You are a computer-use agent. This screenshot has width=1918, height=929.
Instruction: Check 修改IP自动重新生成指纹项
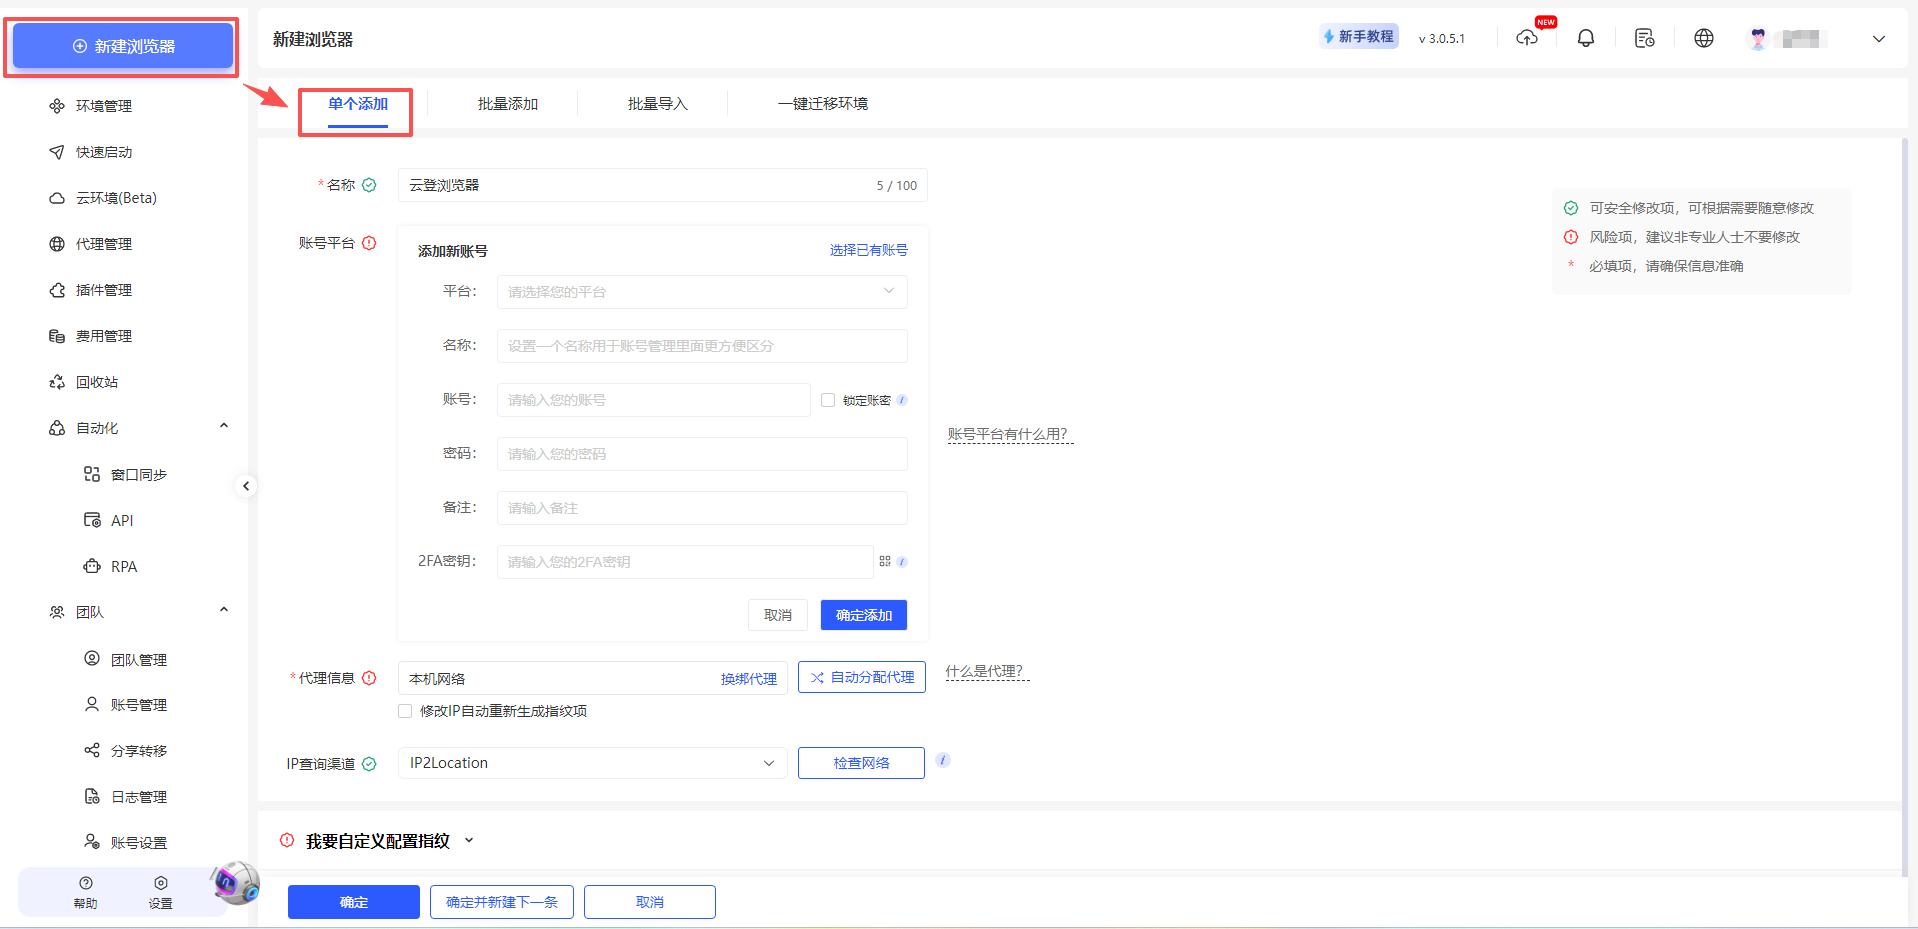pos(404,711)
